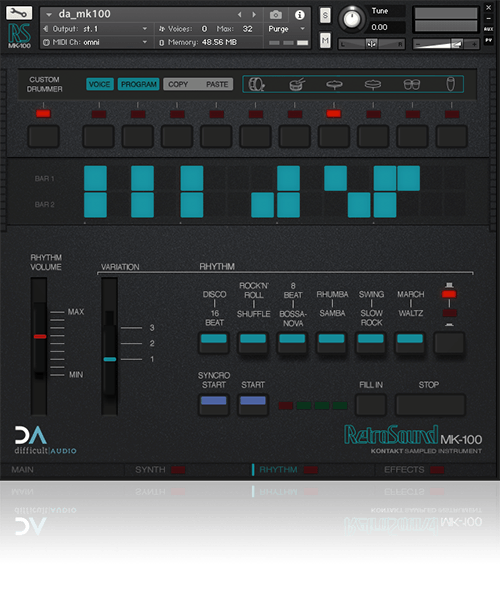This screenshot has height=589, width=500.
Task: Click the Max voices value 32
Action: [x=247, y=29]
